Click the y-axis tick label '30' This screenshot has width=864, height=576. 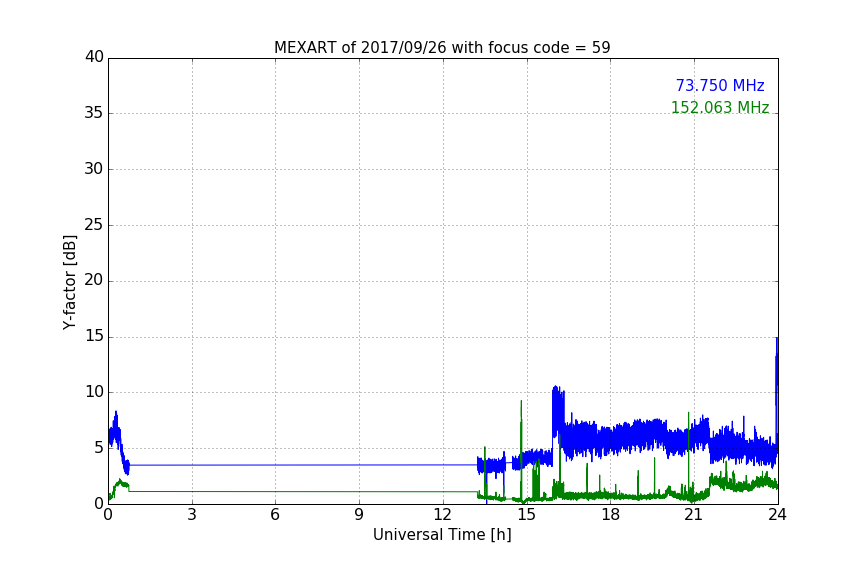pyautogui.click(x=94, y=169)
